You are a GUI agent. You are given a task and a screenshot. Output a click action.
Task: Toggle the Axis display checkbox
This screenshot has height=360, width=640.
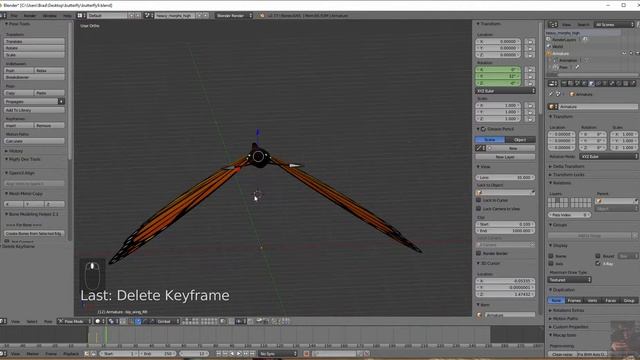tap(551, 264)
